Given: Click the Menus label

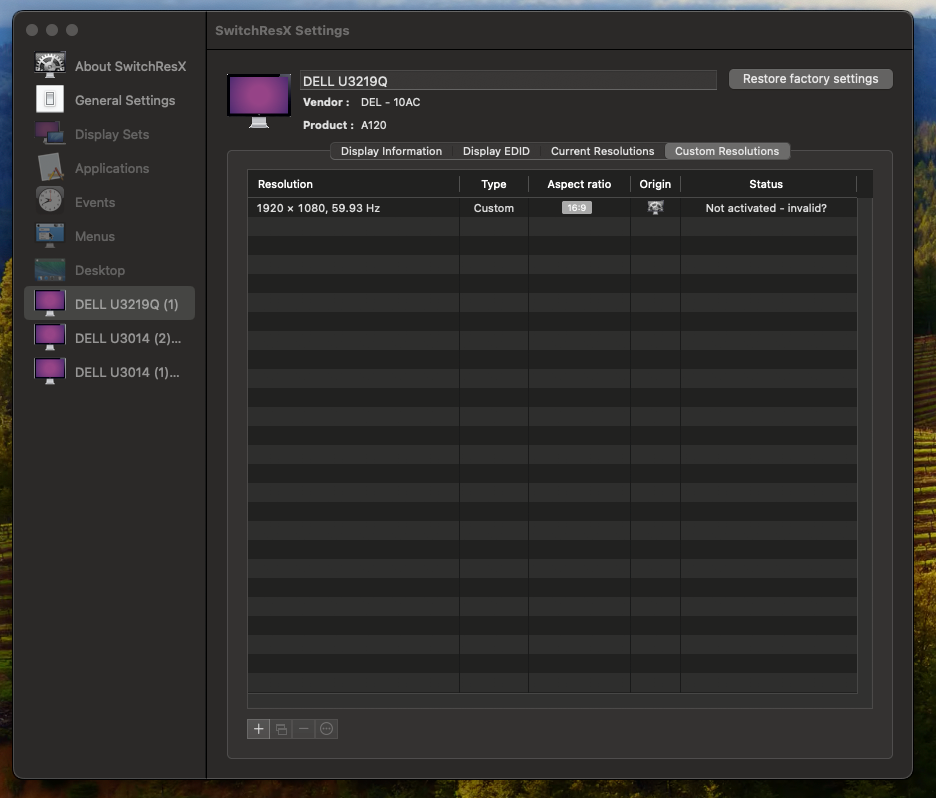Looking at the screenshot, I should click(x=95, y=236).
